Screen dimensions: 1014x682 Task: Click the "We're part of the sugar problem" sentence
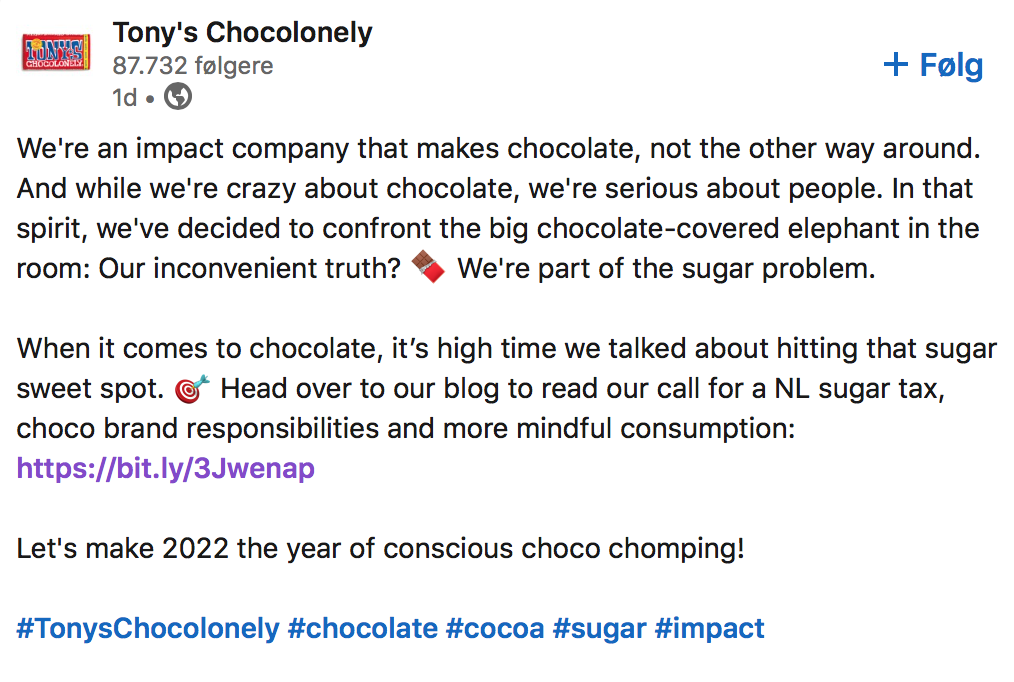pos(666,268)
